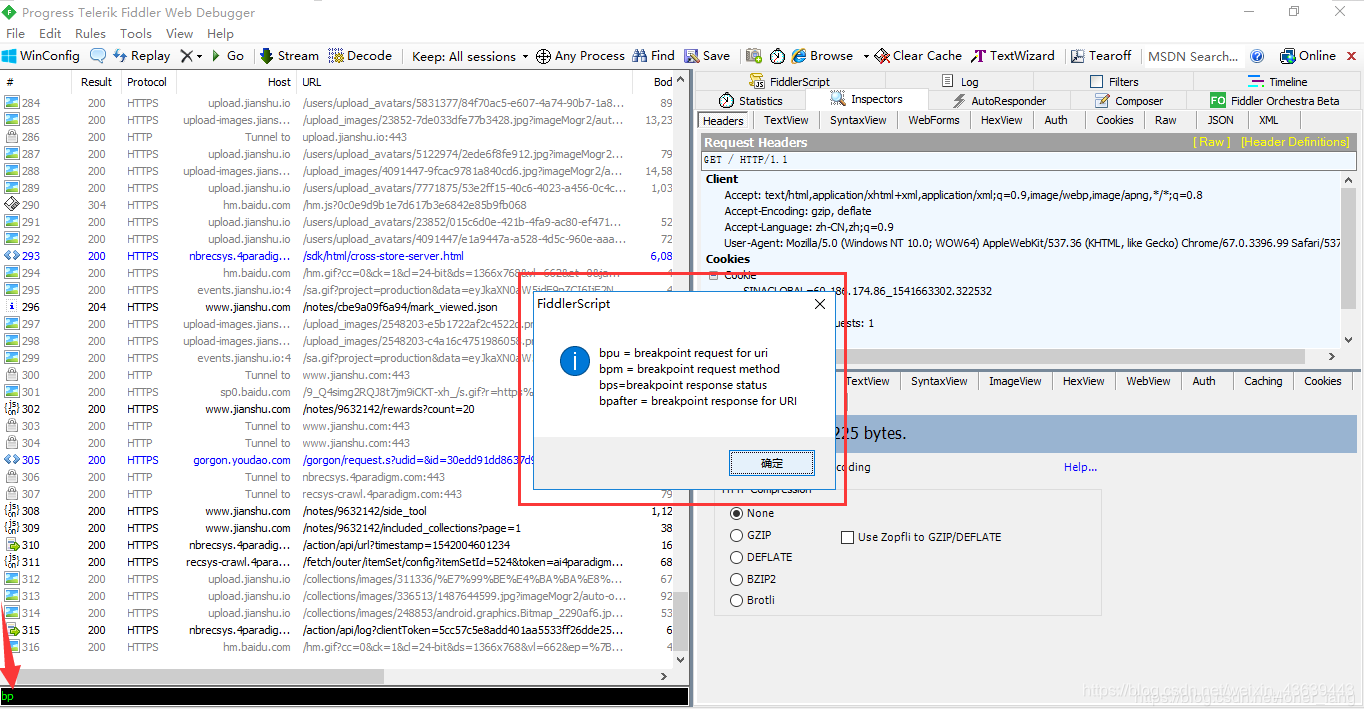Open the Edit menu
Screen dimensions: 1364x709
click(x=51, y=33)
